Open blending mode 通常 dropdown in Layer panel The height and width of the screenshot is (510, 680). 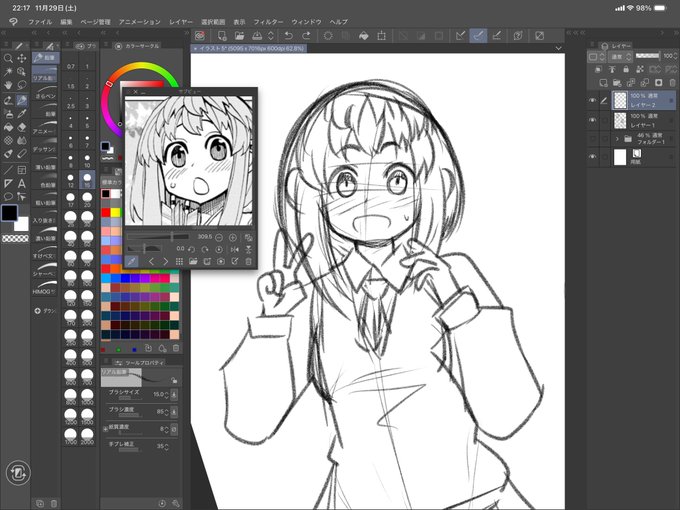tap(621, 57)
